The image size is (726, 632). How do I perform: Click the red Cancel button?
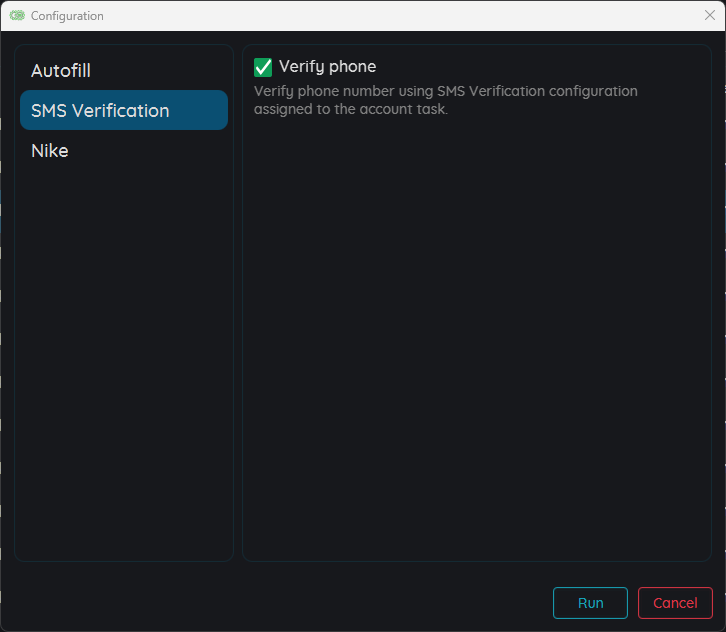tap(675, 603)
